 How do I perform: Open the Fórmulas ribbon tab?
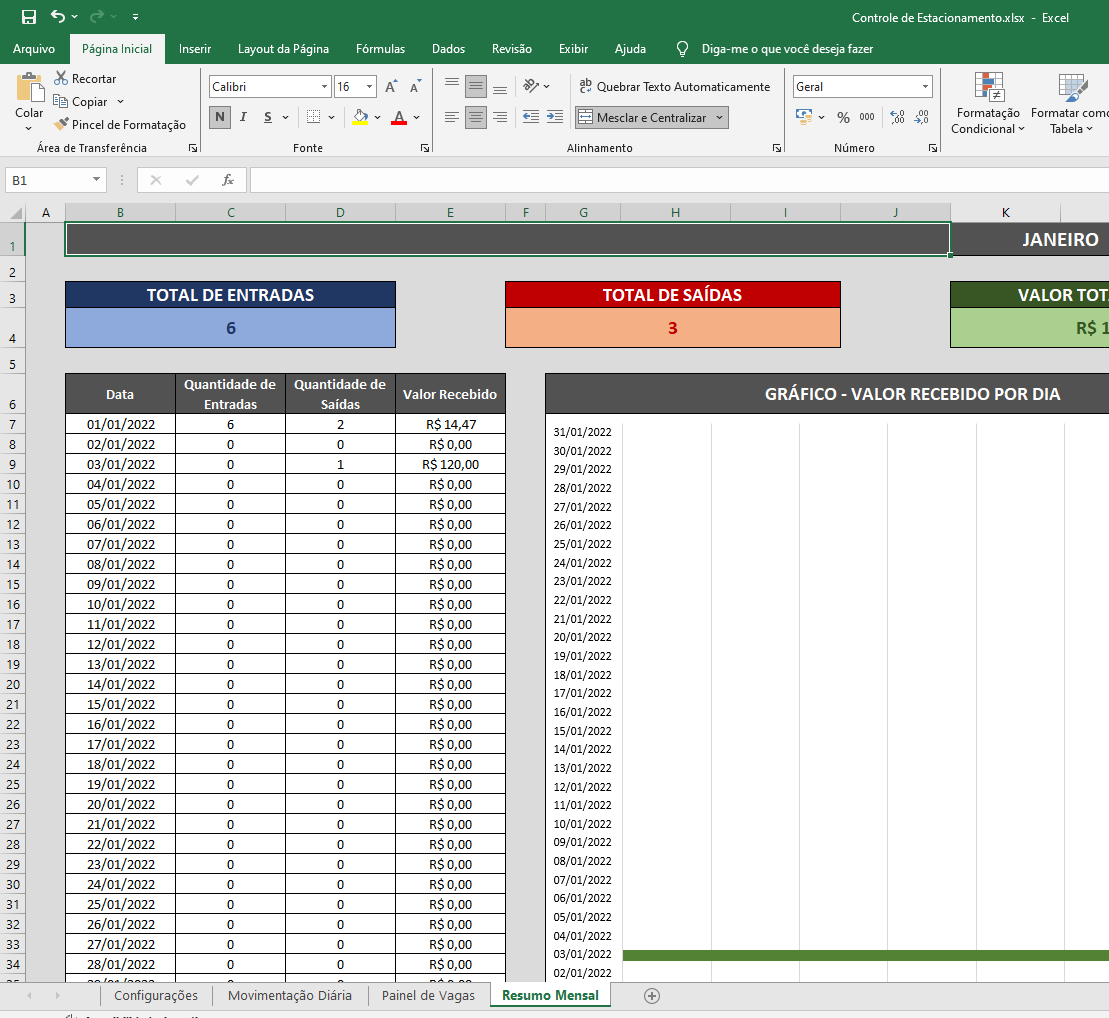pyautogui.click(x=380, y=48)
